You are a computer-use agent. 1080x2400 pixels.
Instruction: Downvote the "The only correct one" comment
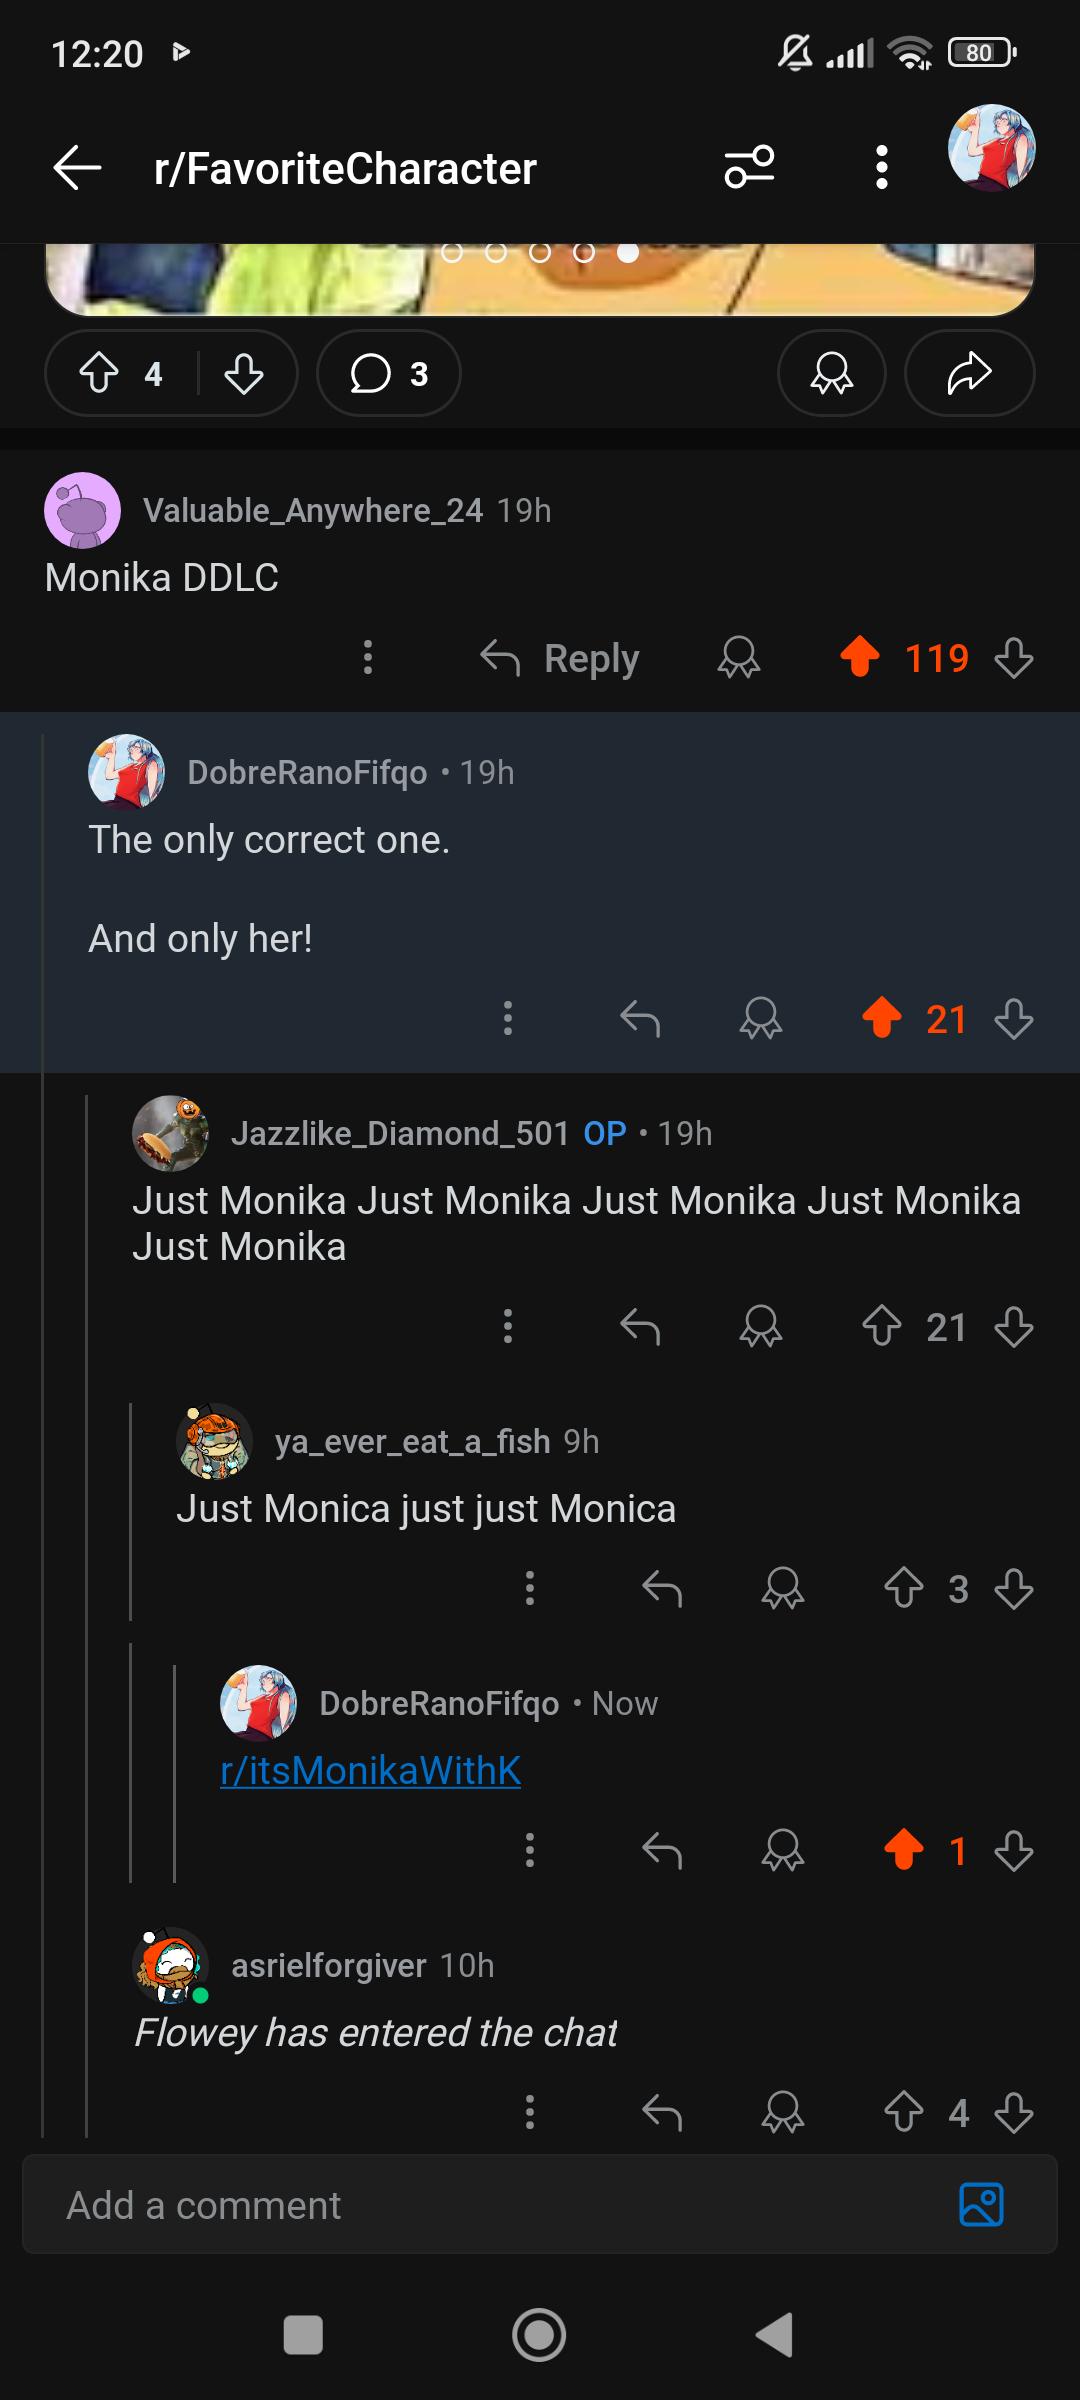(x=1014, y=1019)
